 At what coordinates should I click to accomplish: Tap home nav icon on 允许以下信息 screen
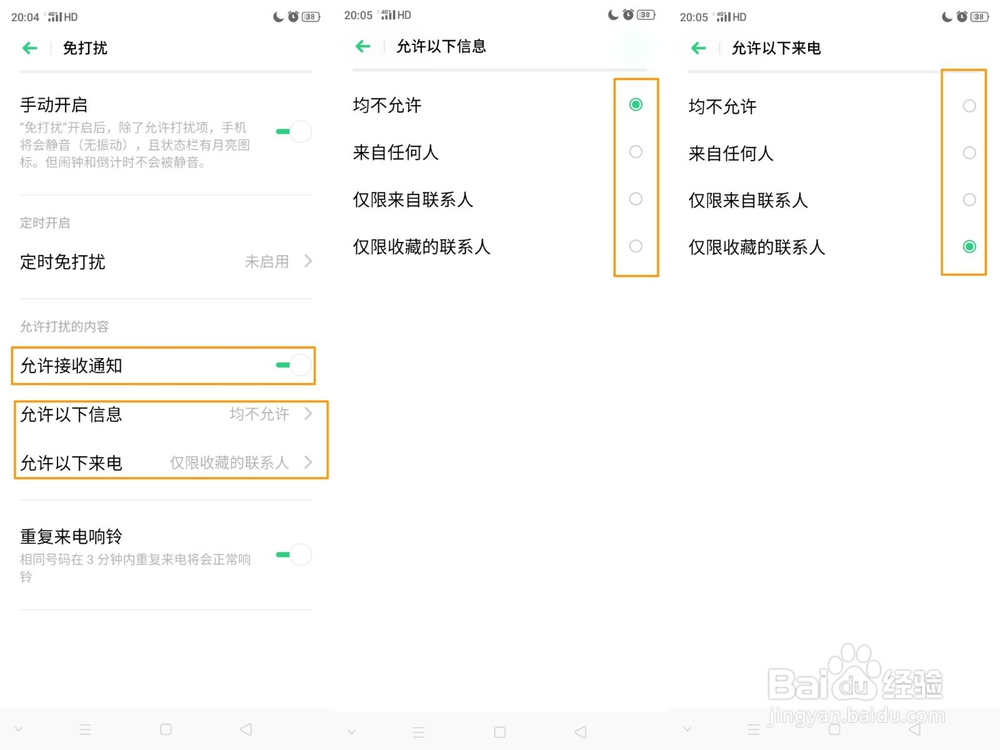(x=500, y=732)
